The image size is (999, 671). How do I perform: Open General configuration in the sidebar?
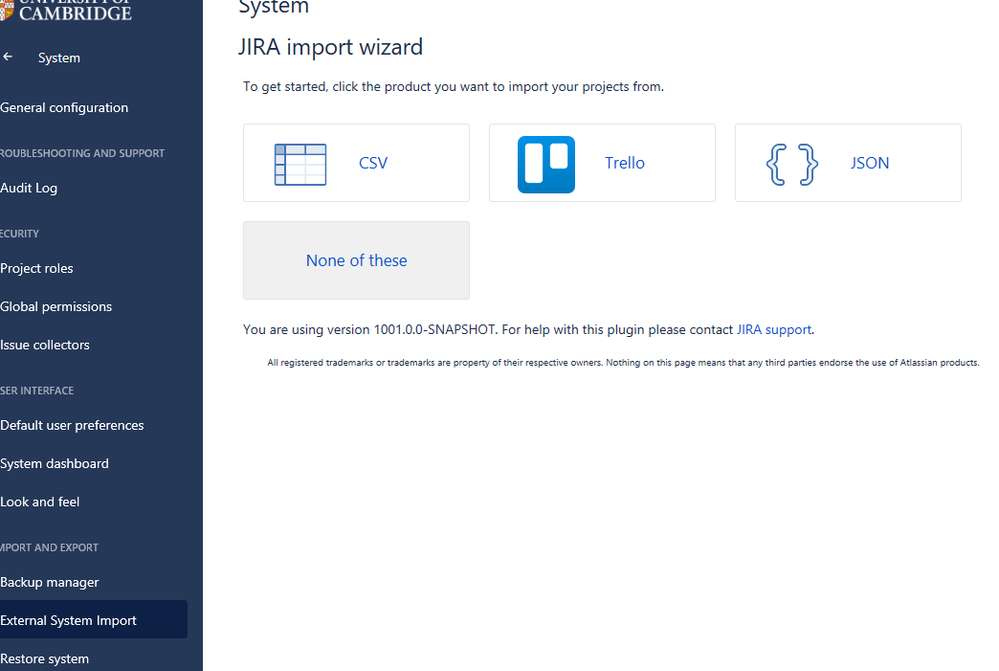64,108
